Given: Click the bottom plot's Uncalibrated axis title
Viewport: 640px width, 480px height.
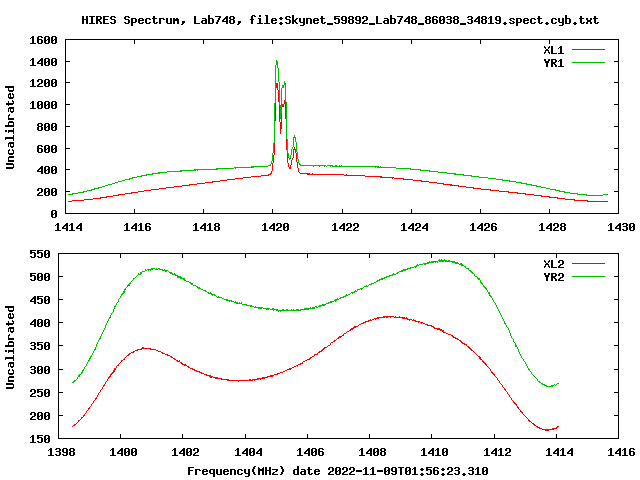Looking at the screenshot, I should (10, 347).
